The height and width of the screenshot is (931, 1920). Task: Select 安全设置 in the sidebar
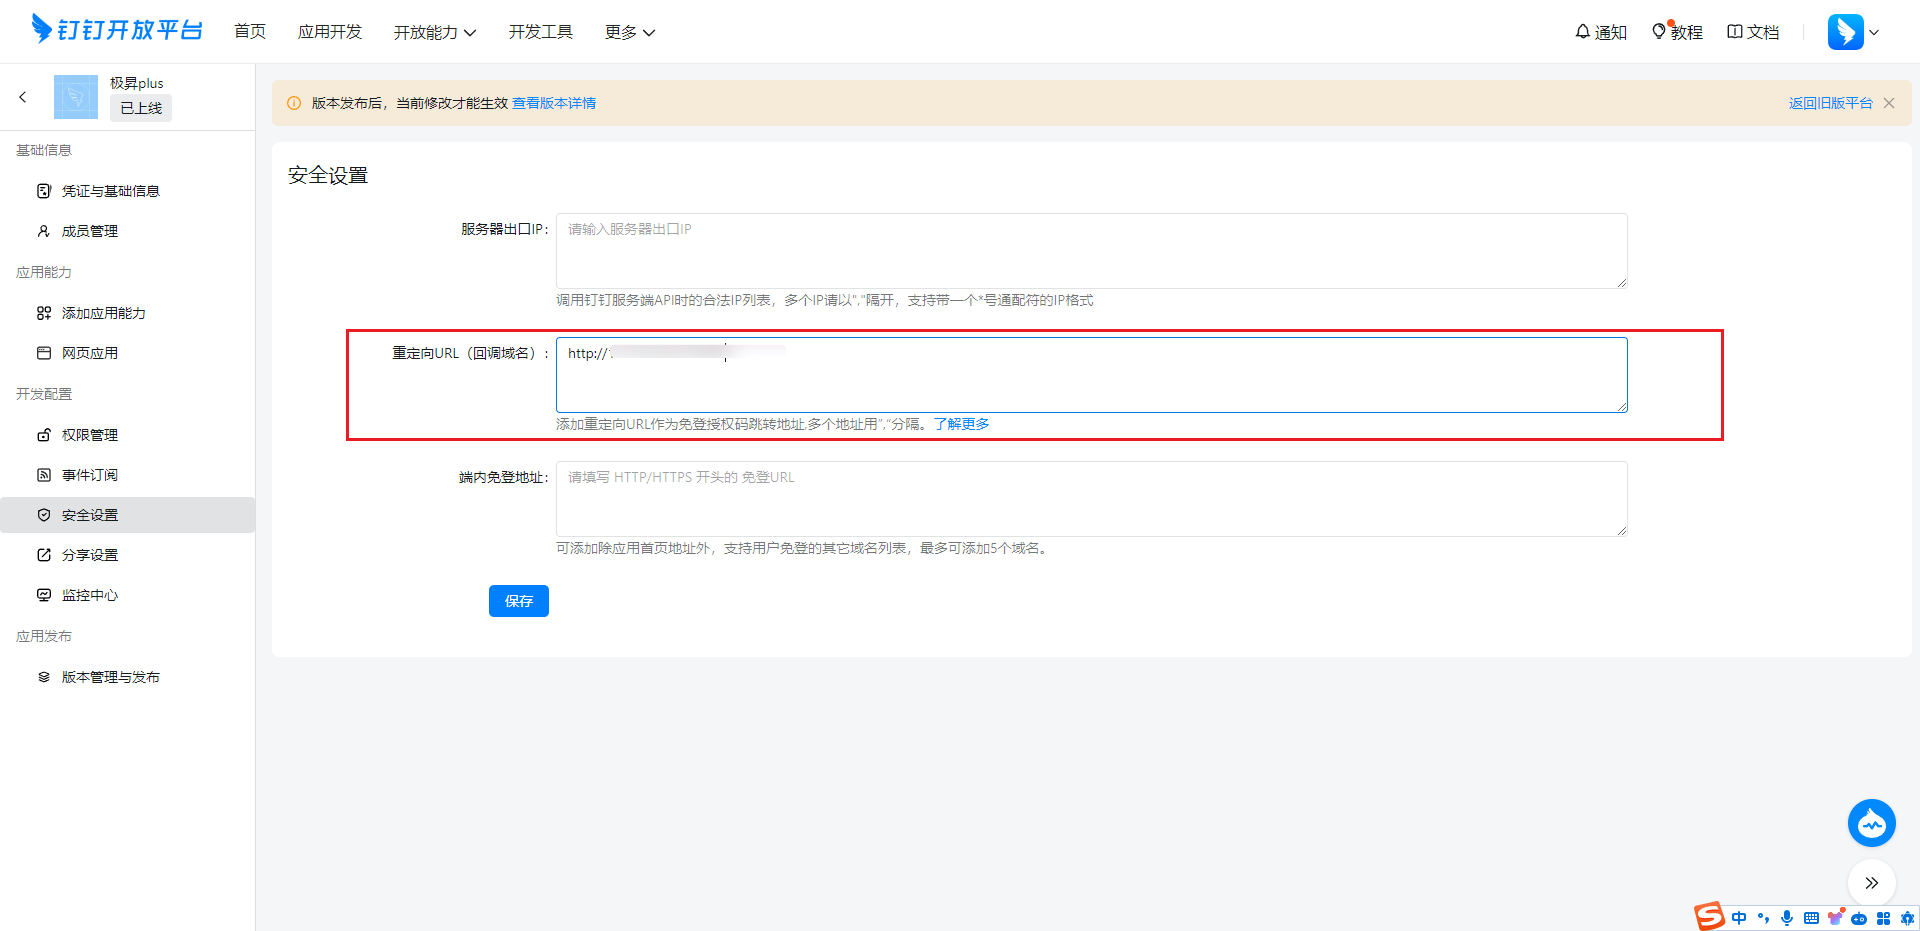[128, 515]
